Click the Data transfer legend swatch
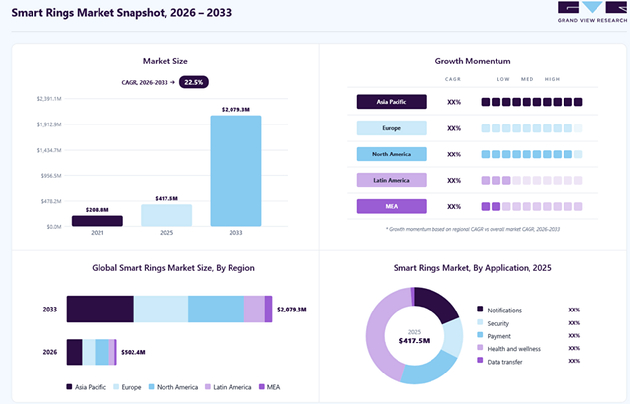This screenshot has height=404, width=630. (x=480, y=360)
